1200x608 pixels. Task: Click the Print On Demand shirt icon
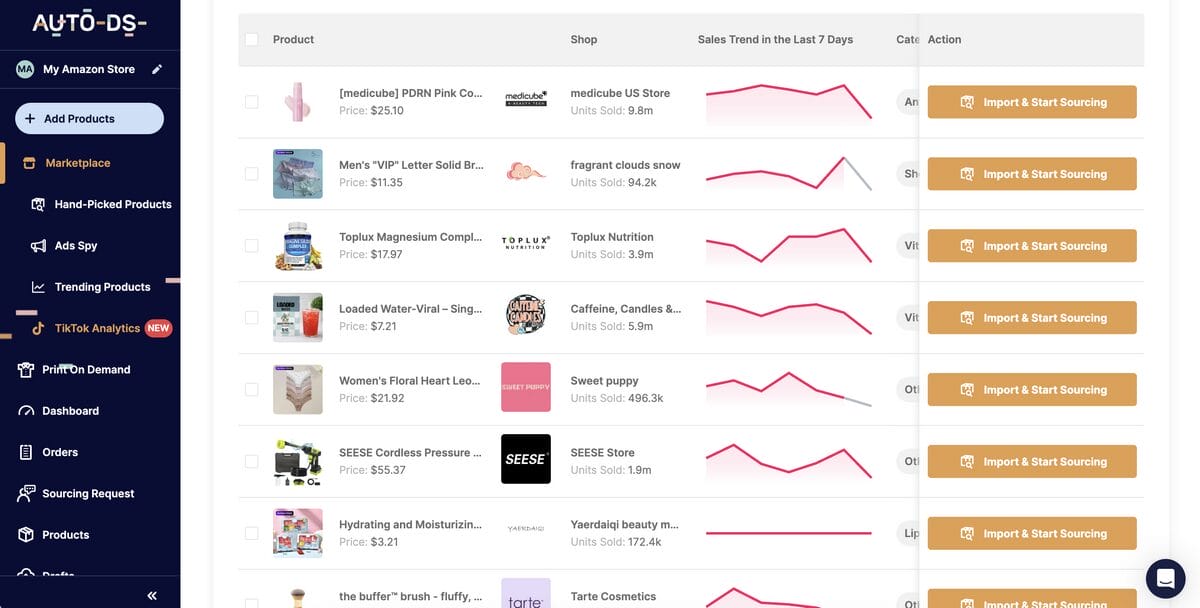pos(26,370)
